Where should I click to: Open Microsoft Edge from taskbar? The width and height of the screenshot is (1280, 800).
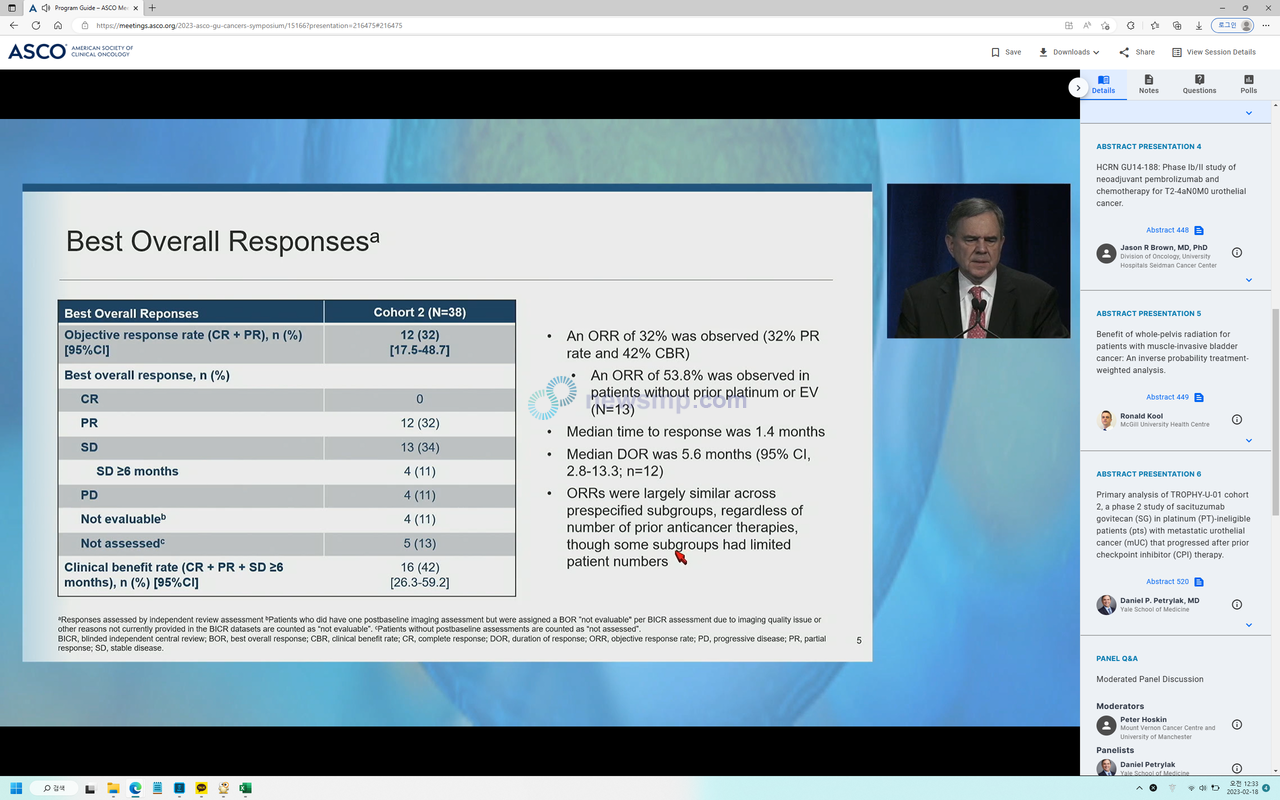click(135, 788)
